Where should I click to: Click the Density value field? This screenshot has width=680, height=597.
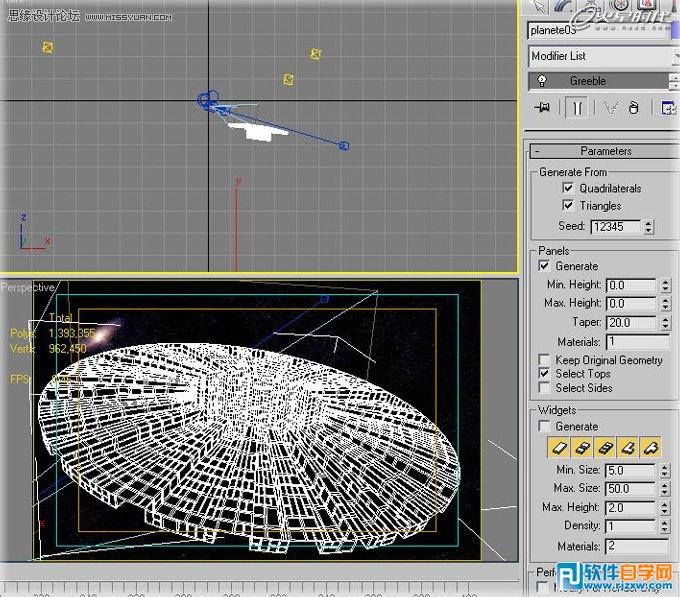click(x=630, y=526)
